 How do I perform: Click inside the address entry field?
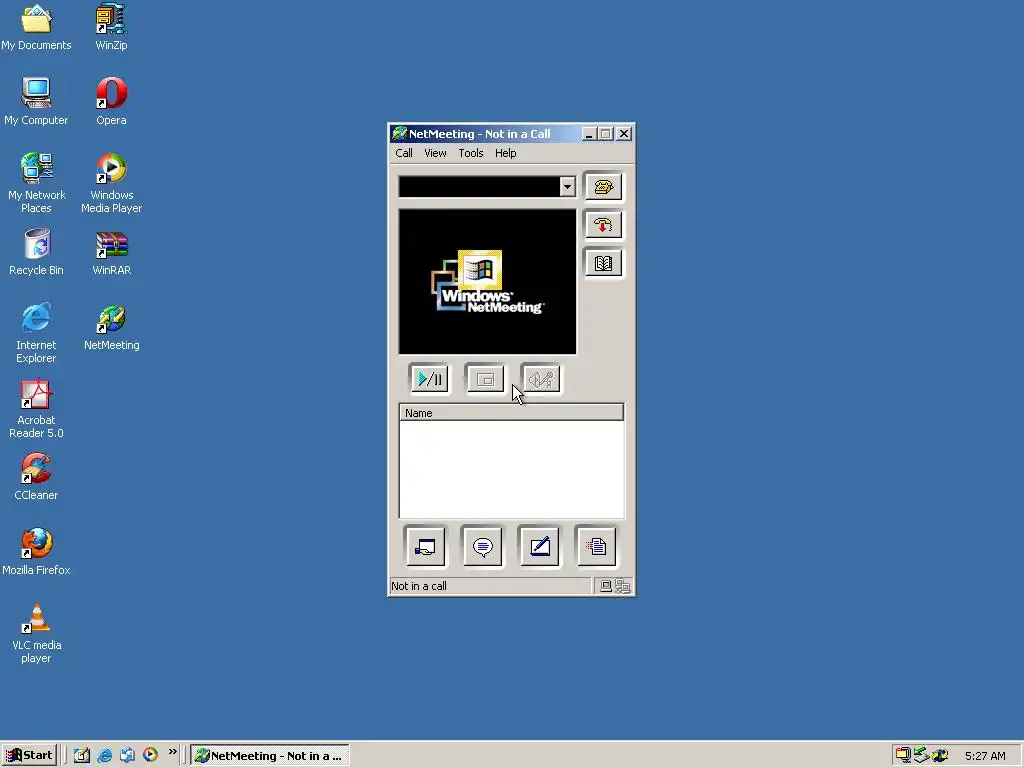click(x=479, y=187)
